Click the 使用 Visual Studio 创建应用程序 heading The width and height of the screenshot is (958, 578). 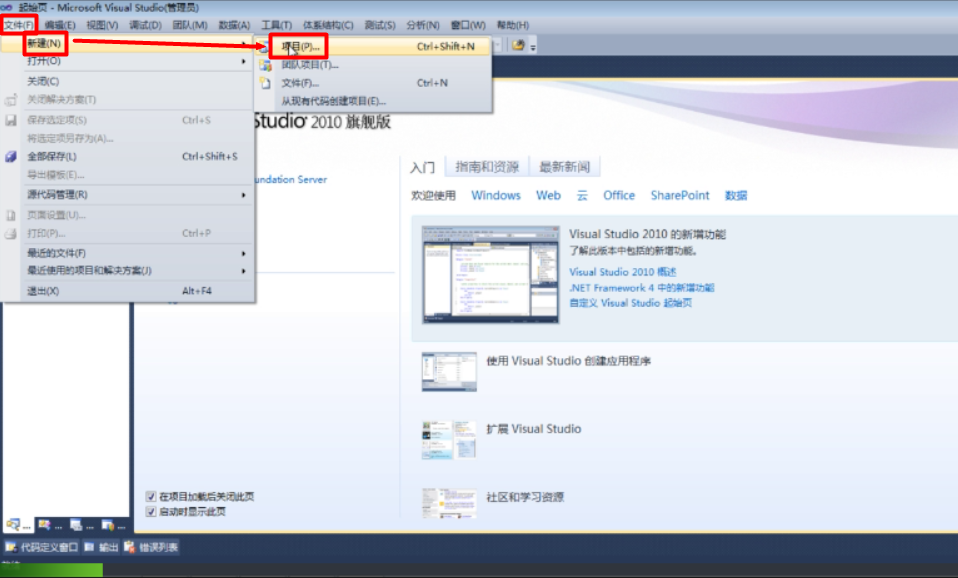point(568,361)
